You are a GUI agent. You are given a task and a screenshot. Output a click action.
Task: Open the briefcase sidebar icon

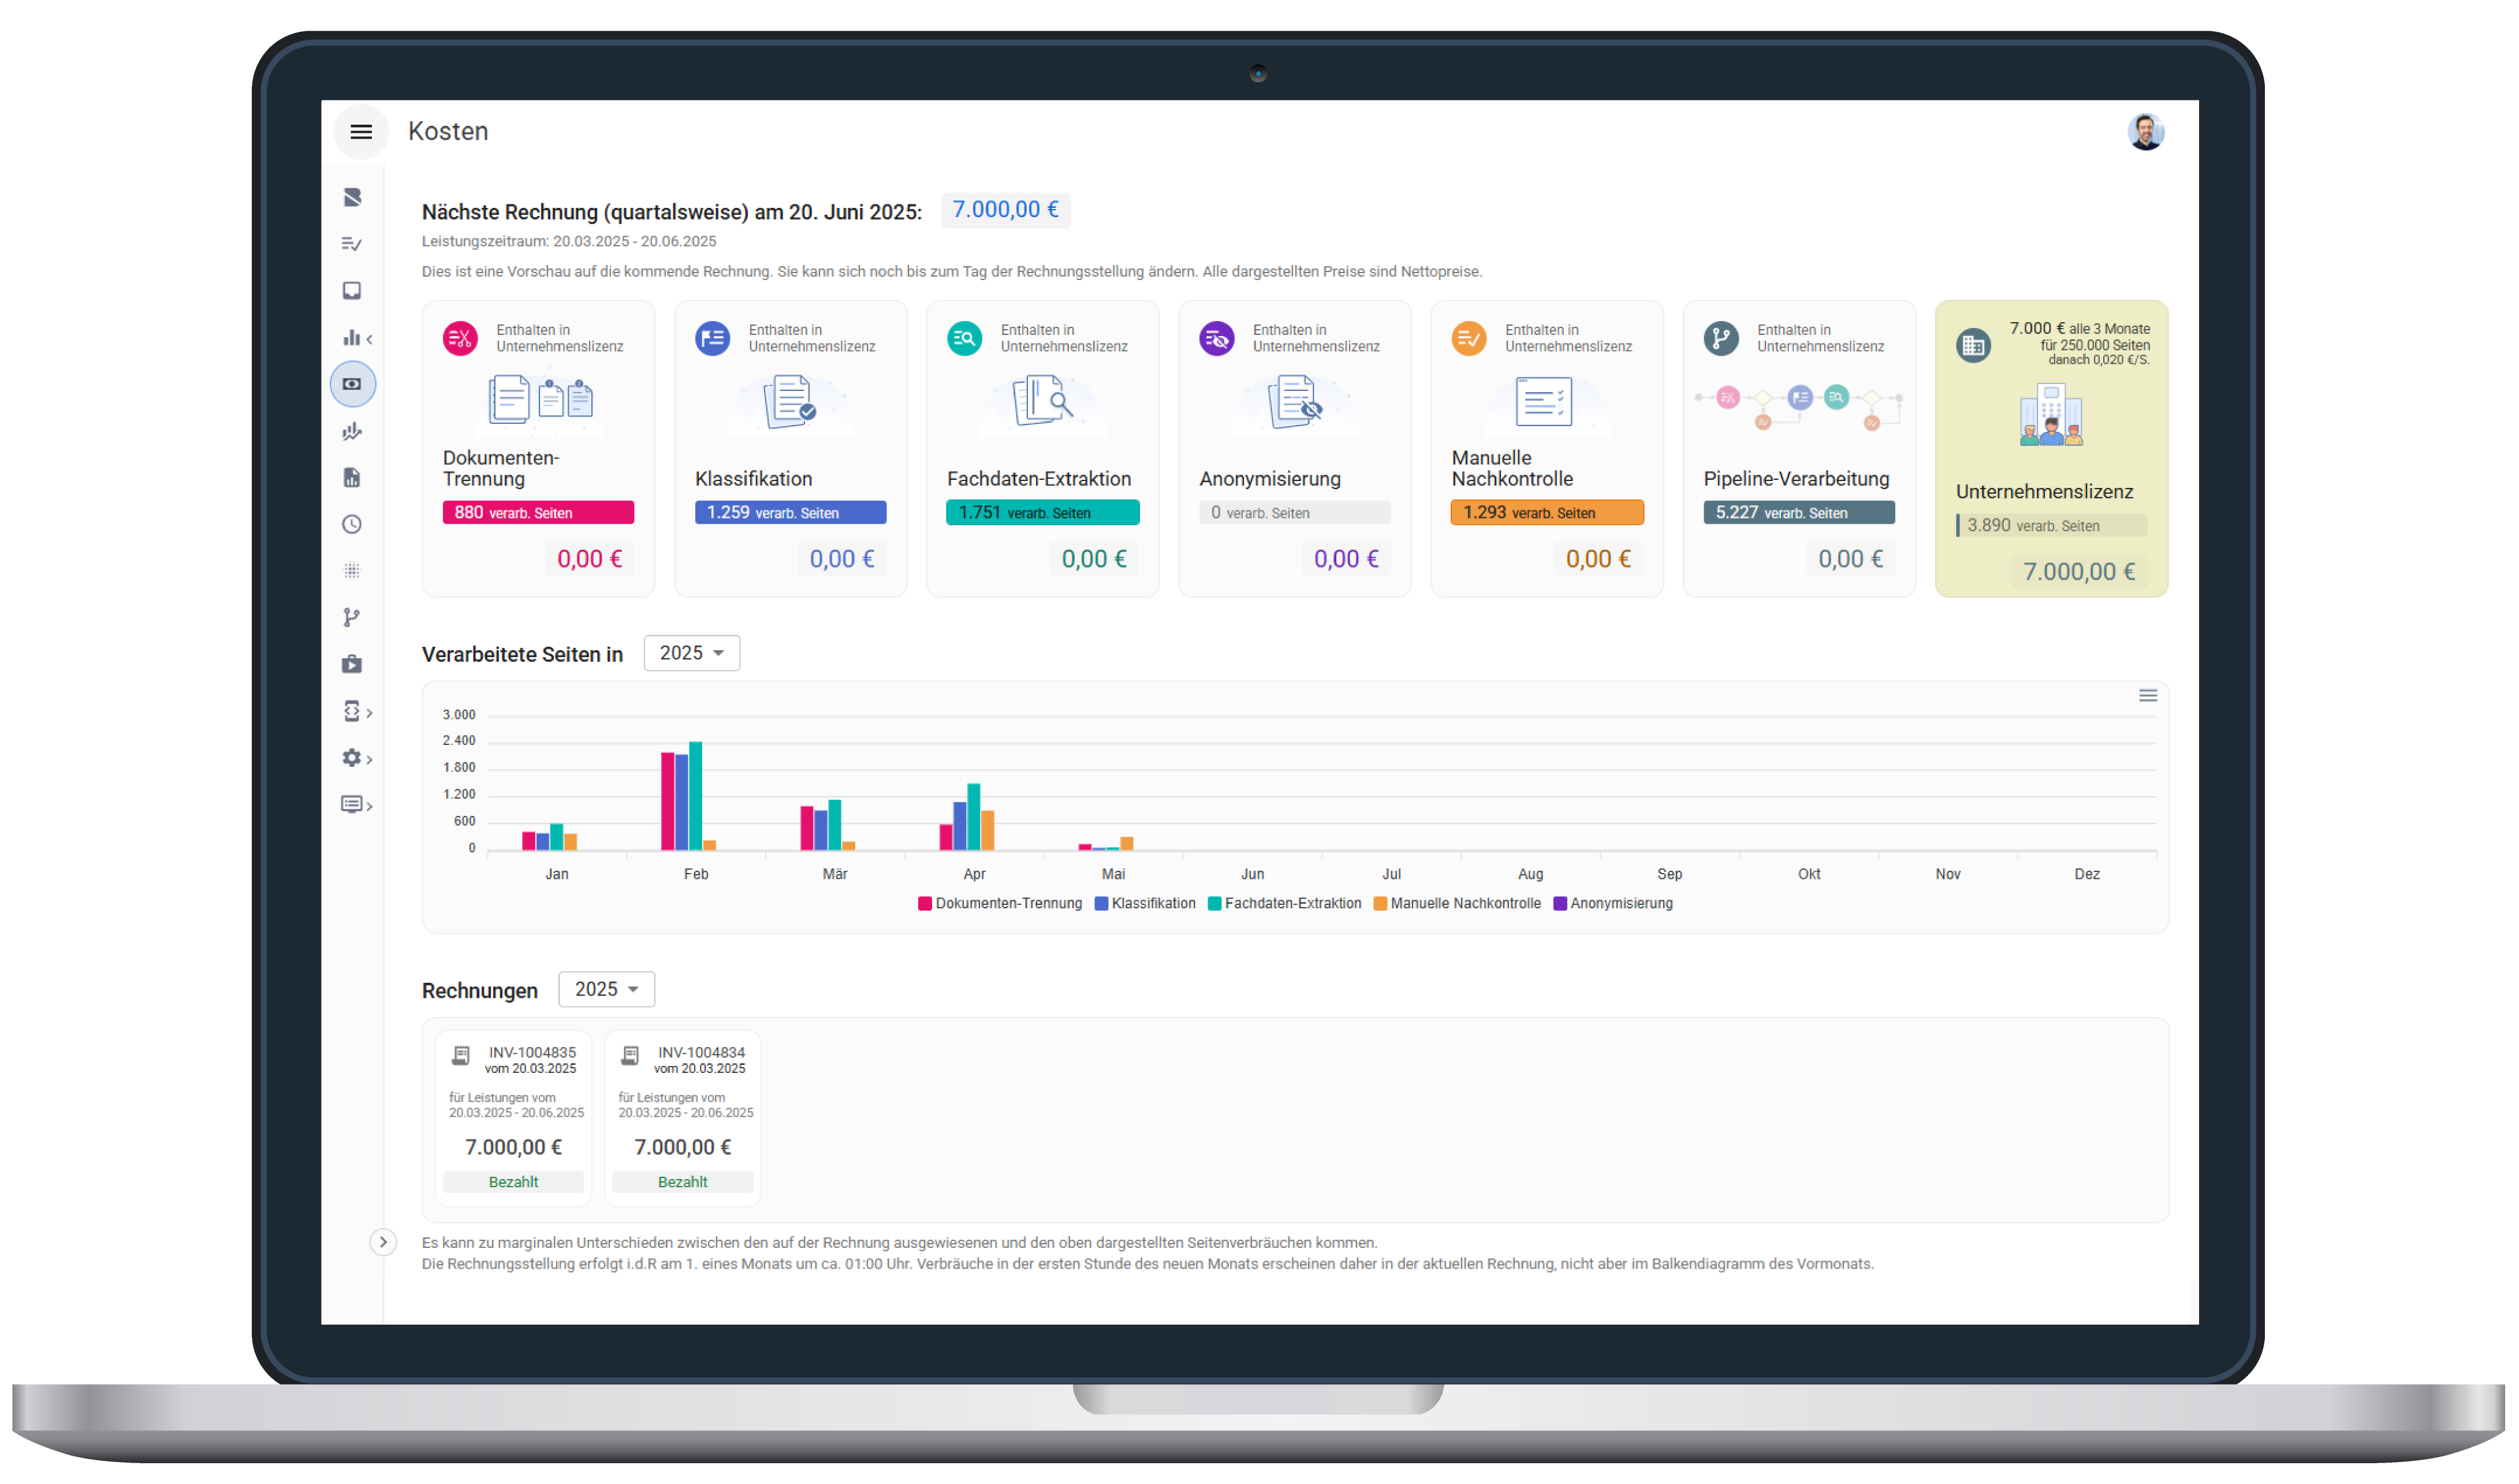[352, 664]
